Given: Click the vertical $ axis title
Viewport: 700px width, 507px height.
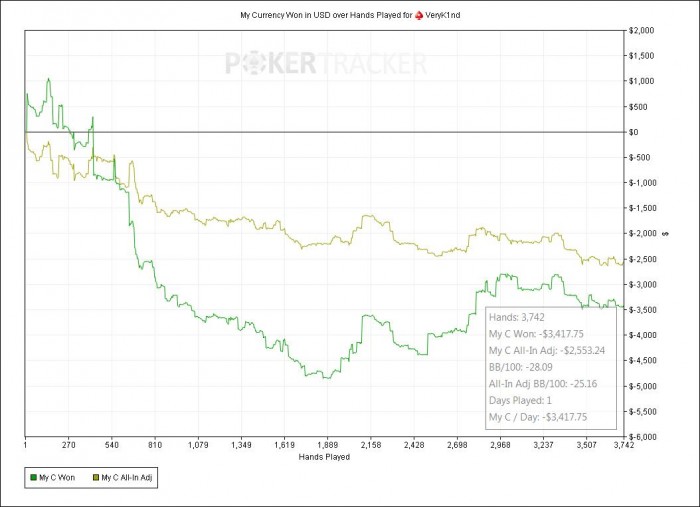Looking at the screenshot, I should [666, 234].
